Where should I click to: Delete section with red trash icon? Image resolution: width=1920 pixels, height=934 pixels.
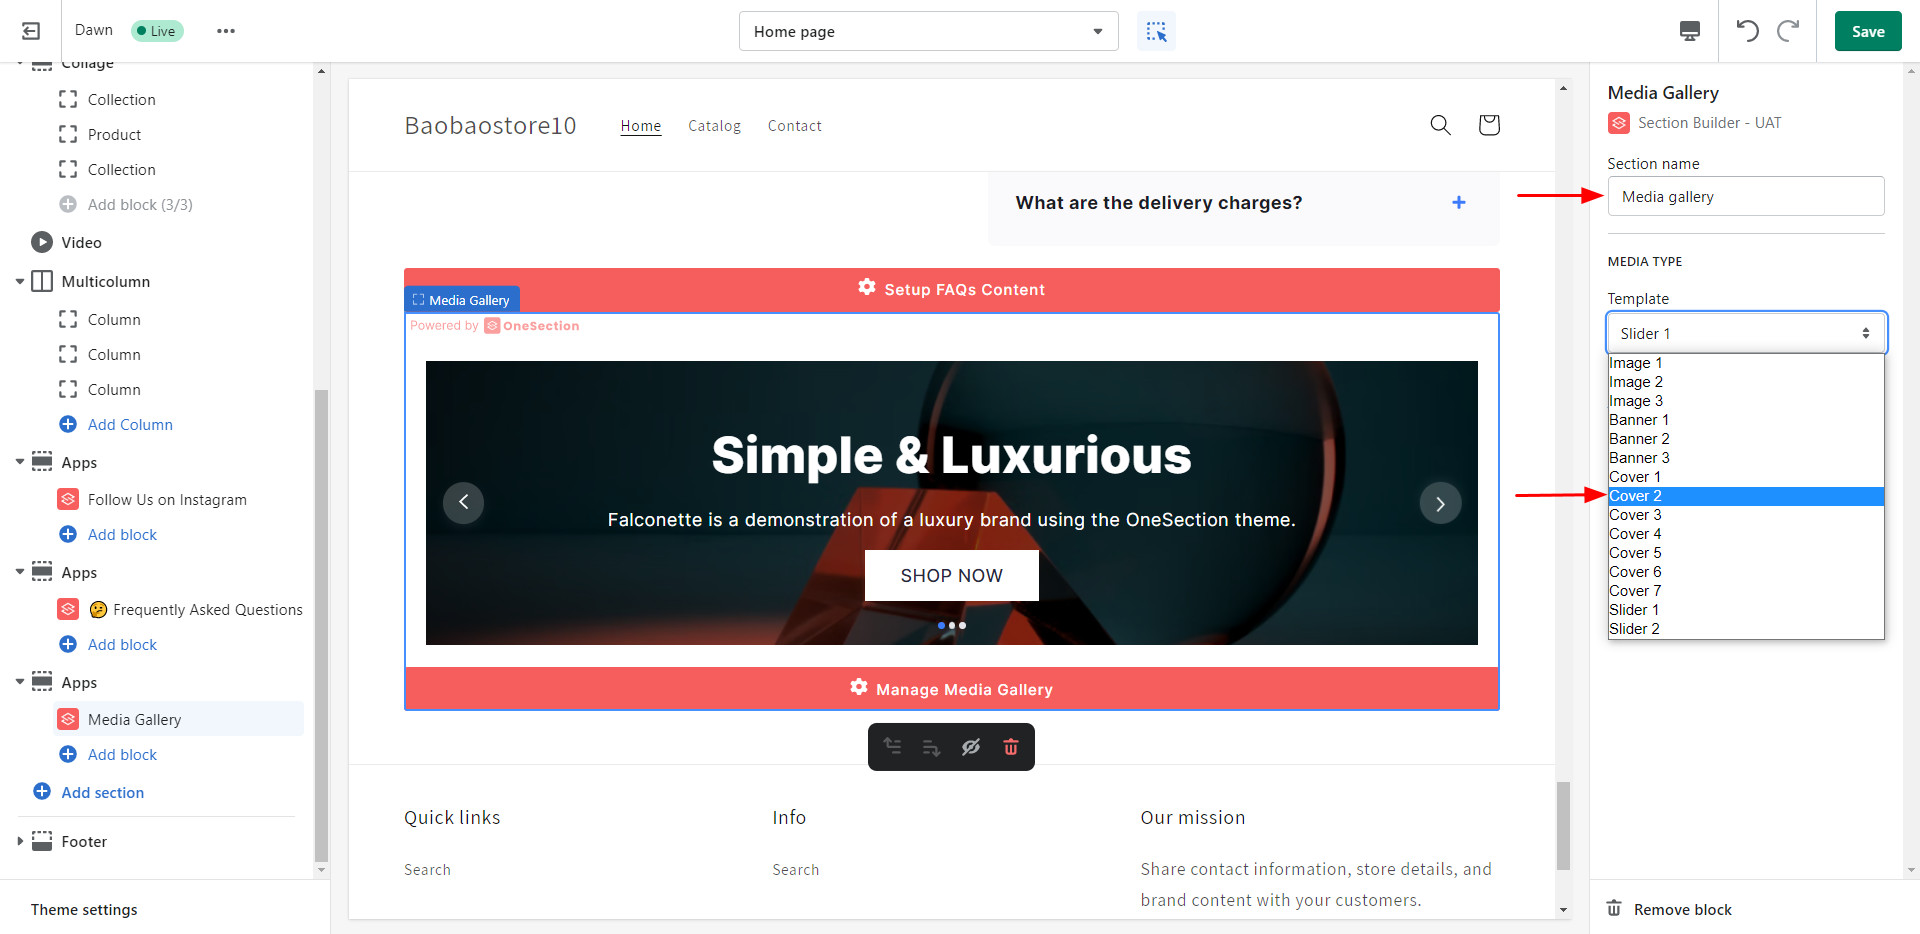[x=1011, y=747]
